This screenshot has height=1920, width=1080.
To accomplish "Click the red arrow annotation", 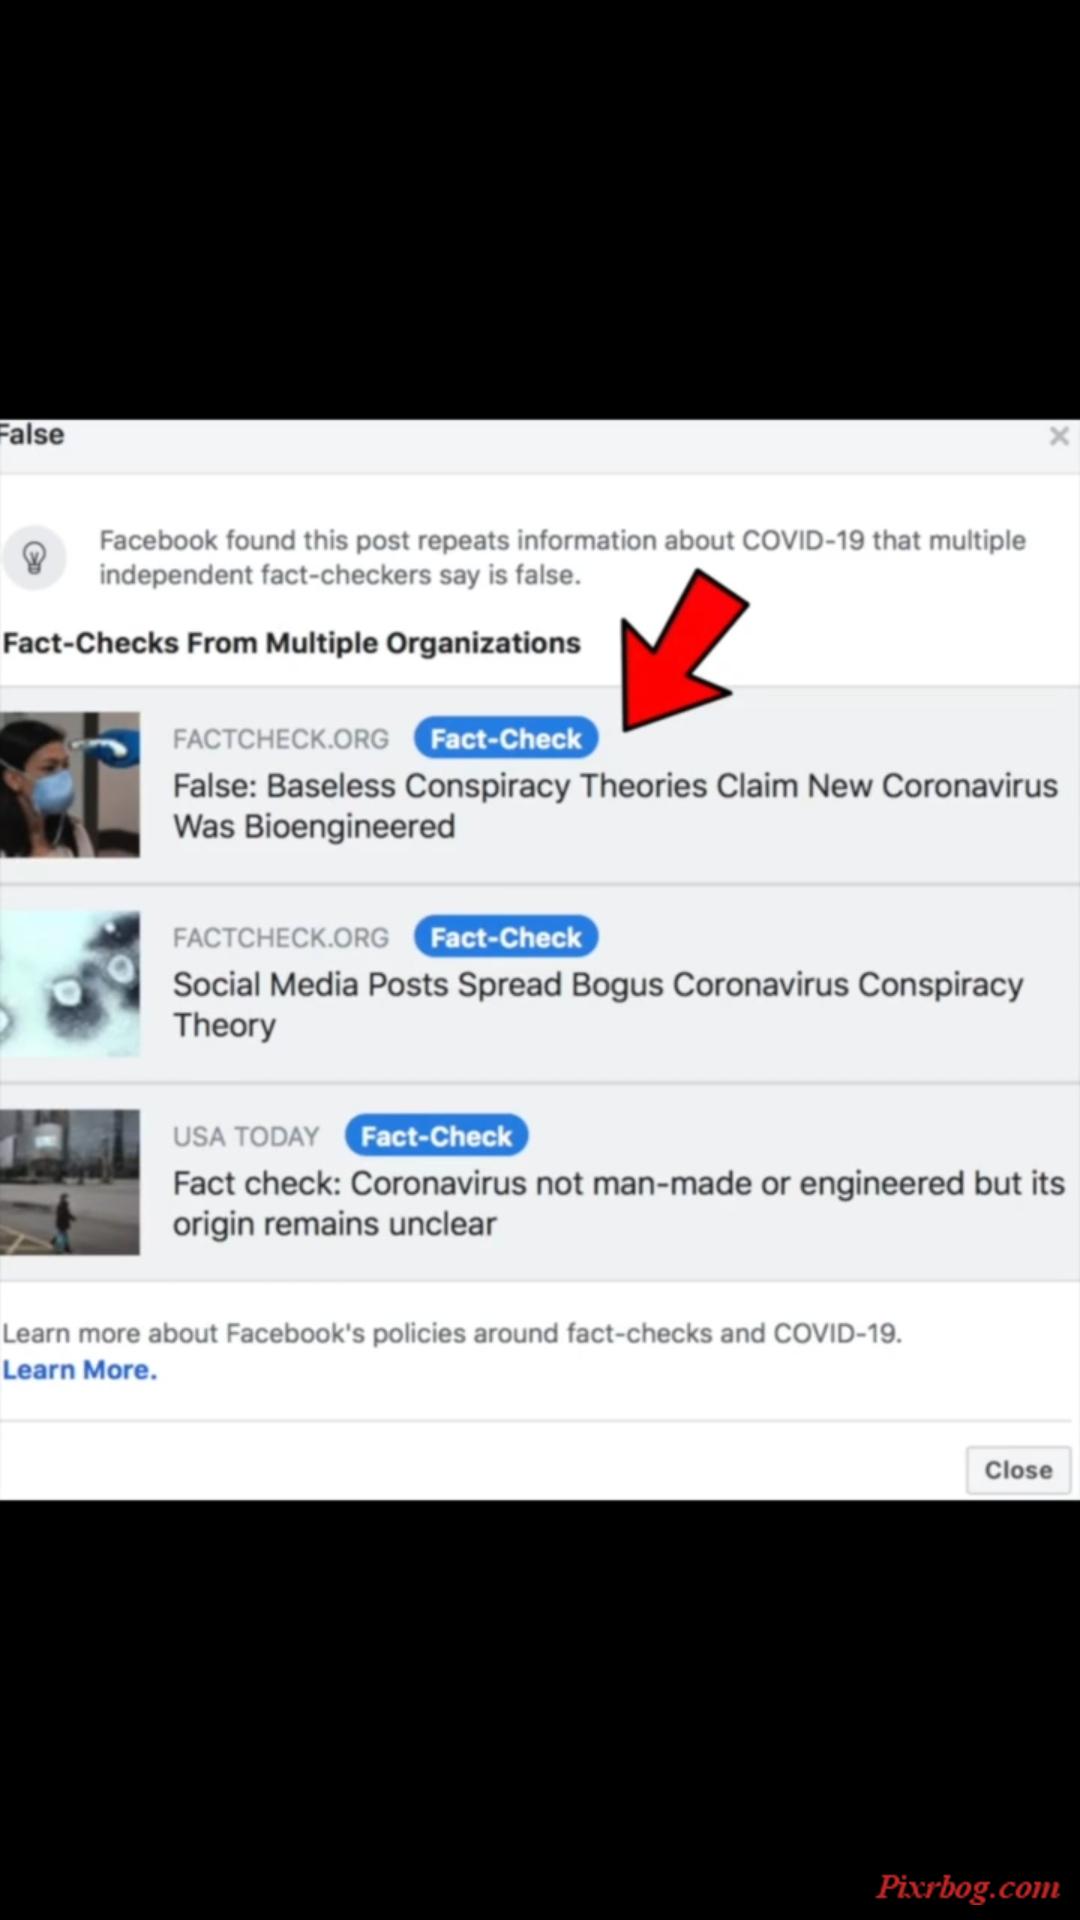I will click(682, 652).
